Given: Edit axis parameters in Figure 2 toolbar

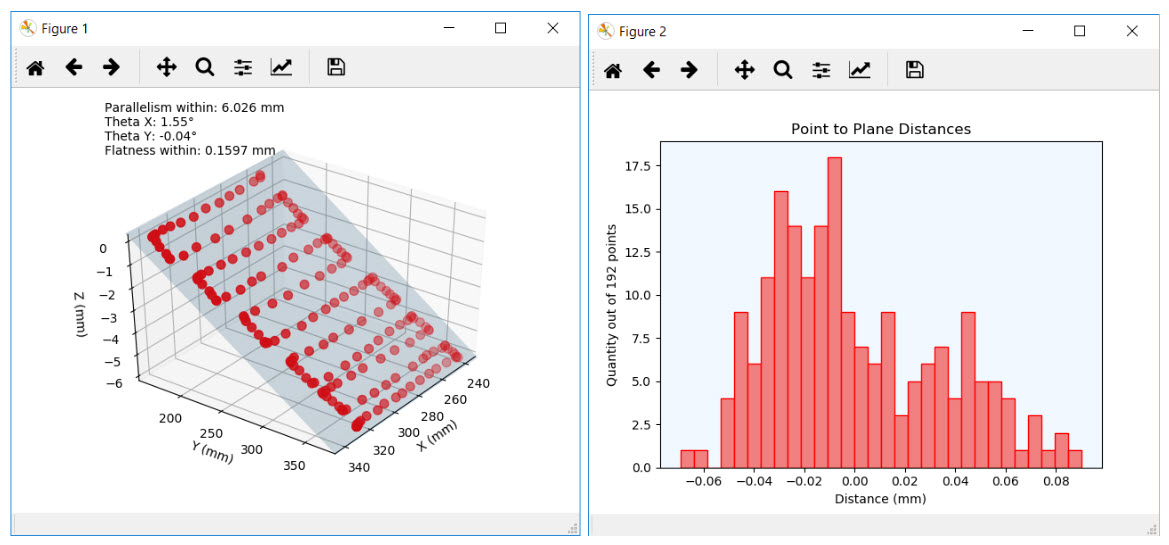Looking at the screenshot, I should coord(859,70).
